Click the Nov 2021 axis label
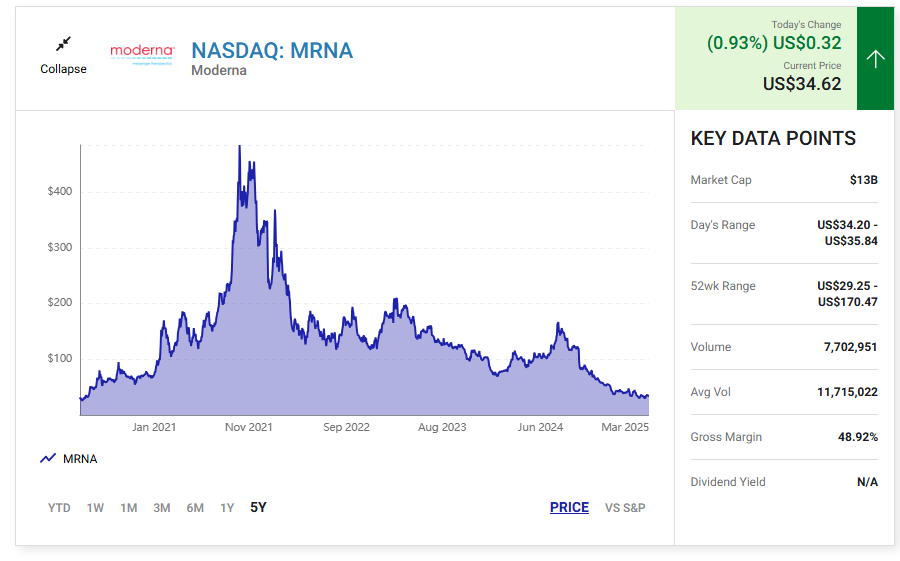The height and width of the screenshot is (561, 900). [x=249, y=427]
